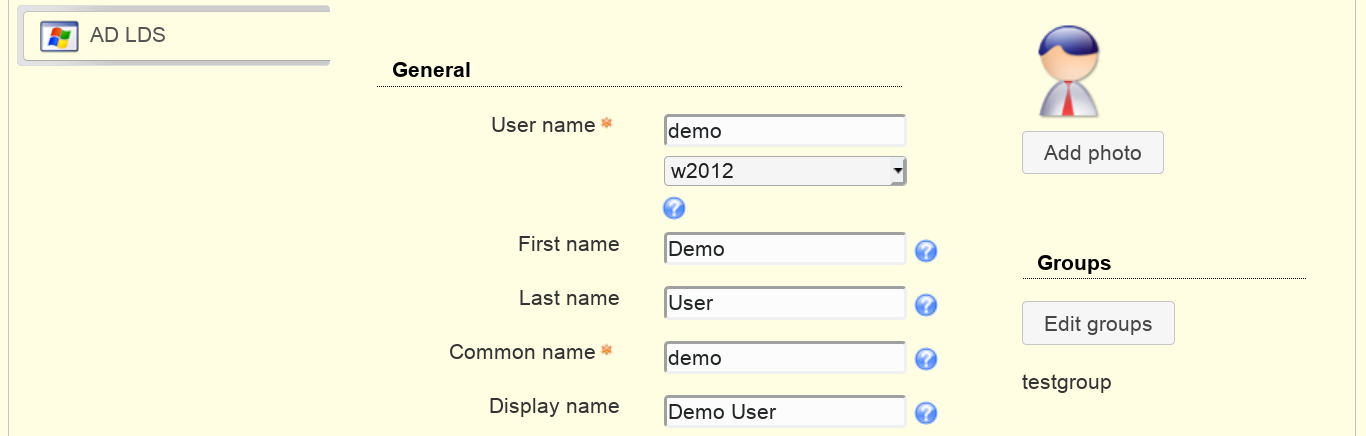Open the help icon next to First name

pos(926,251)
